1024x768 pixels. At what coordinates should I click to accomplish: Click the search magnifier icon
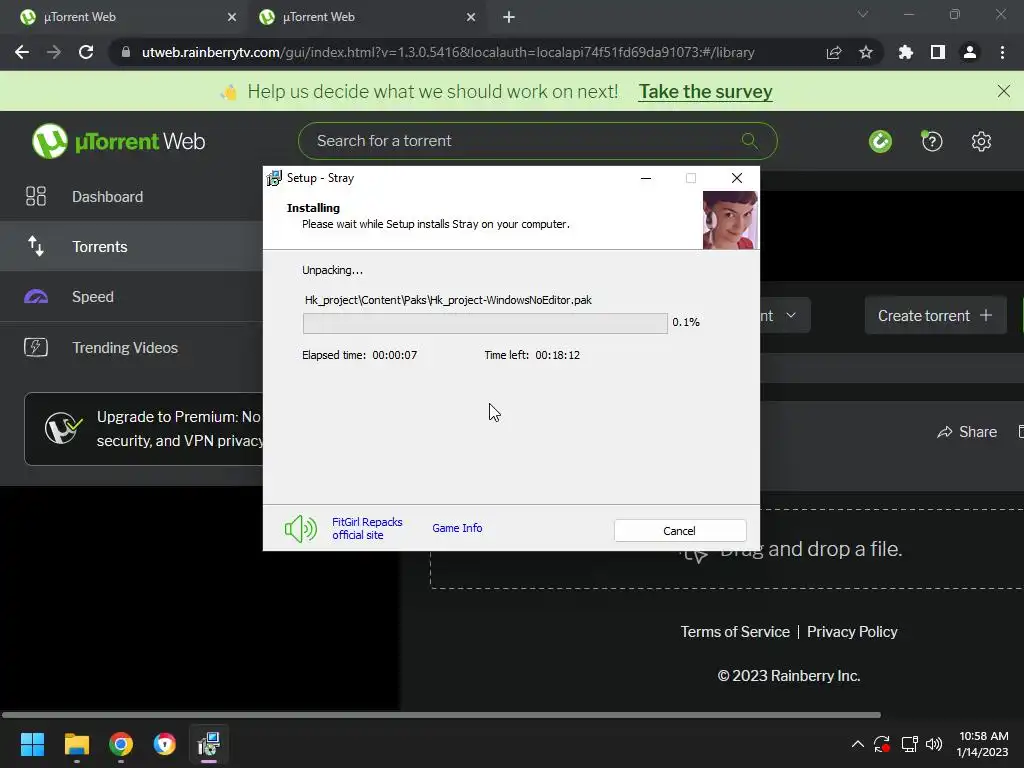(x=750, y=140)
